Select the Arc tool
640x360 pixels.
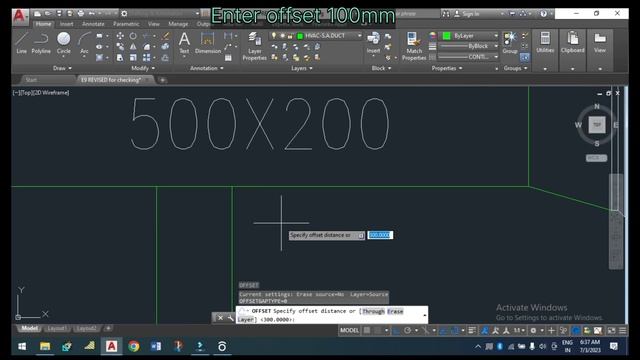pyautogui.click(x=84, y=43)
